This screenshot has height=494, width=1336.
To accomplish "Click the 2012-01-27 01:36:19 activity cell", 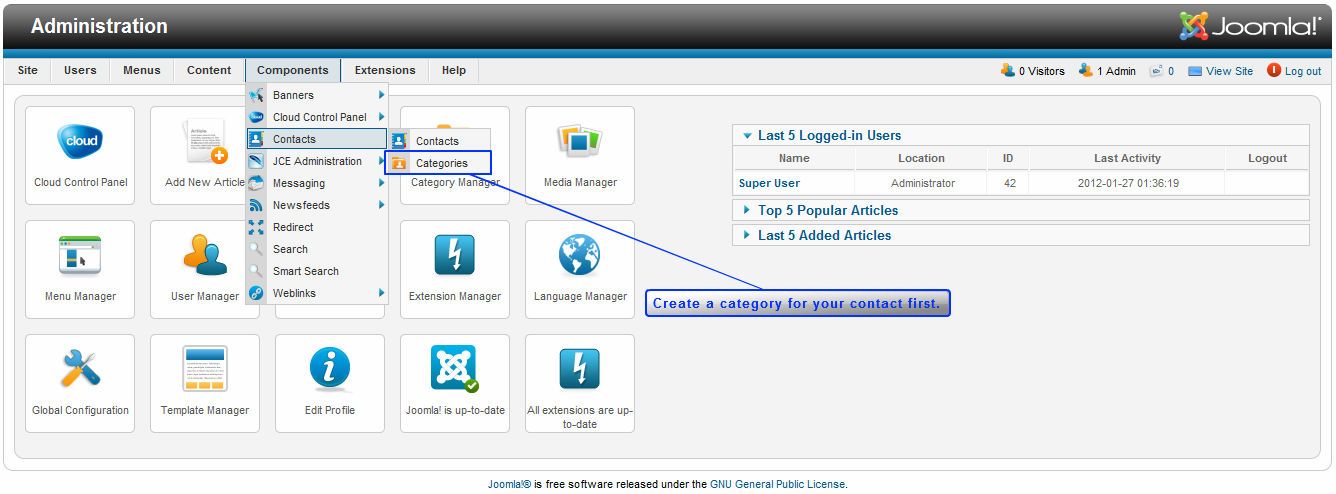I will point(1127,183).
